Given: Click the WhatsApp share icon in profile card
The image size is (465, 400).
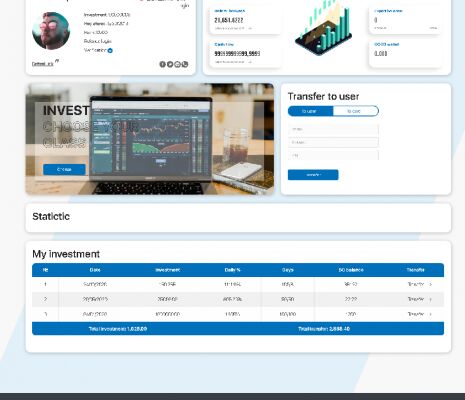Looking at the screenshot, I should [185, 64].
